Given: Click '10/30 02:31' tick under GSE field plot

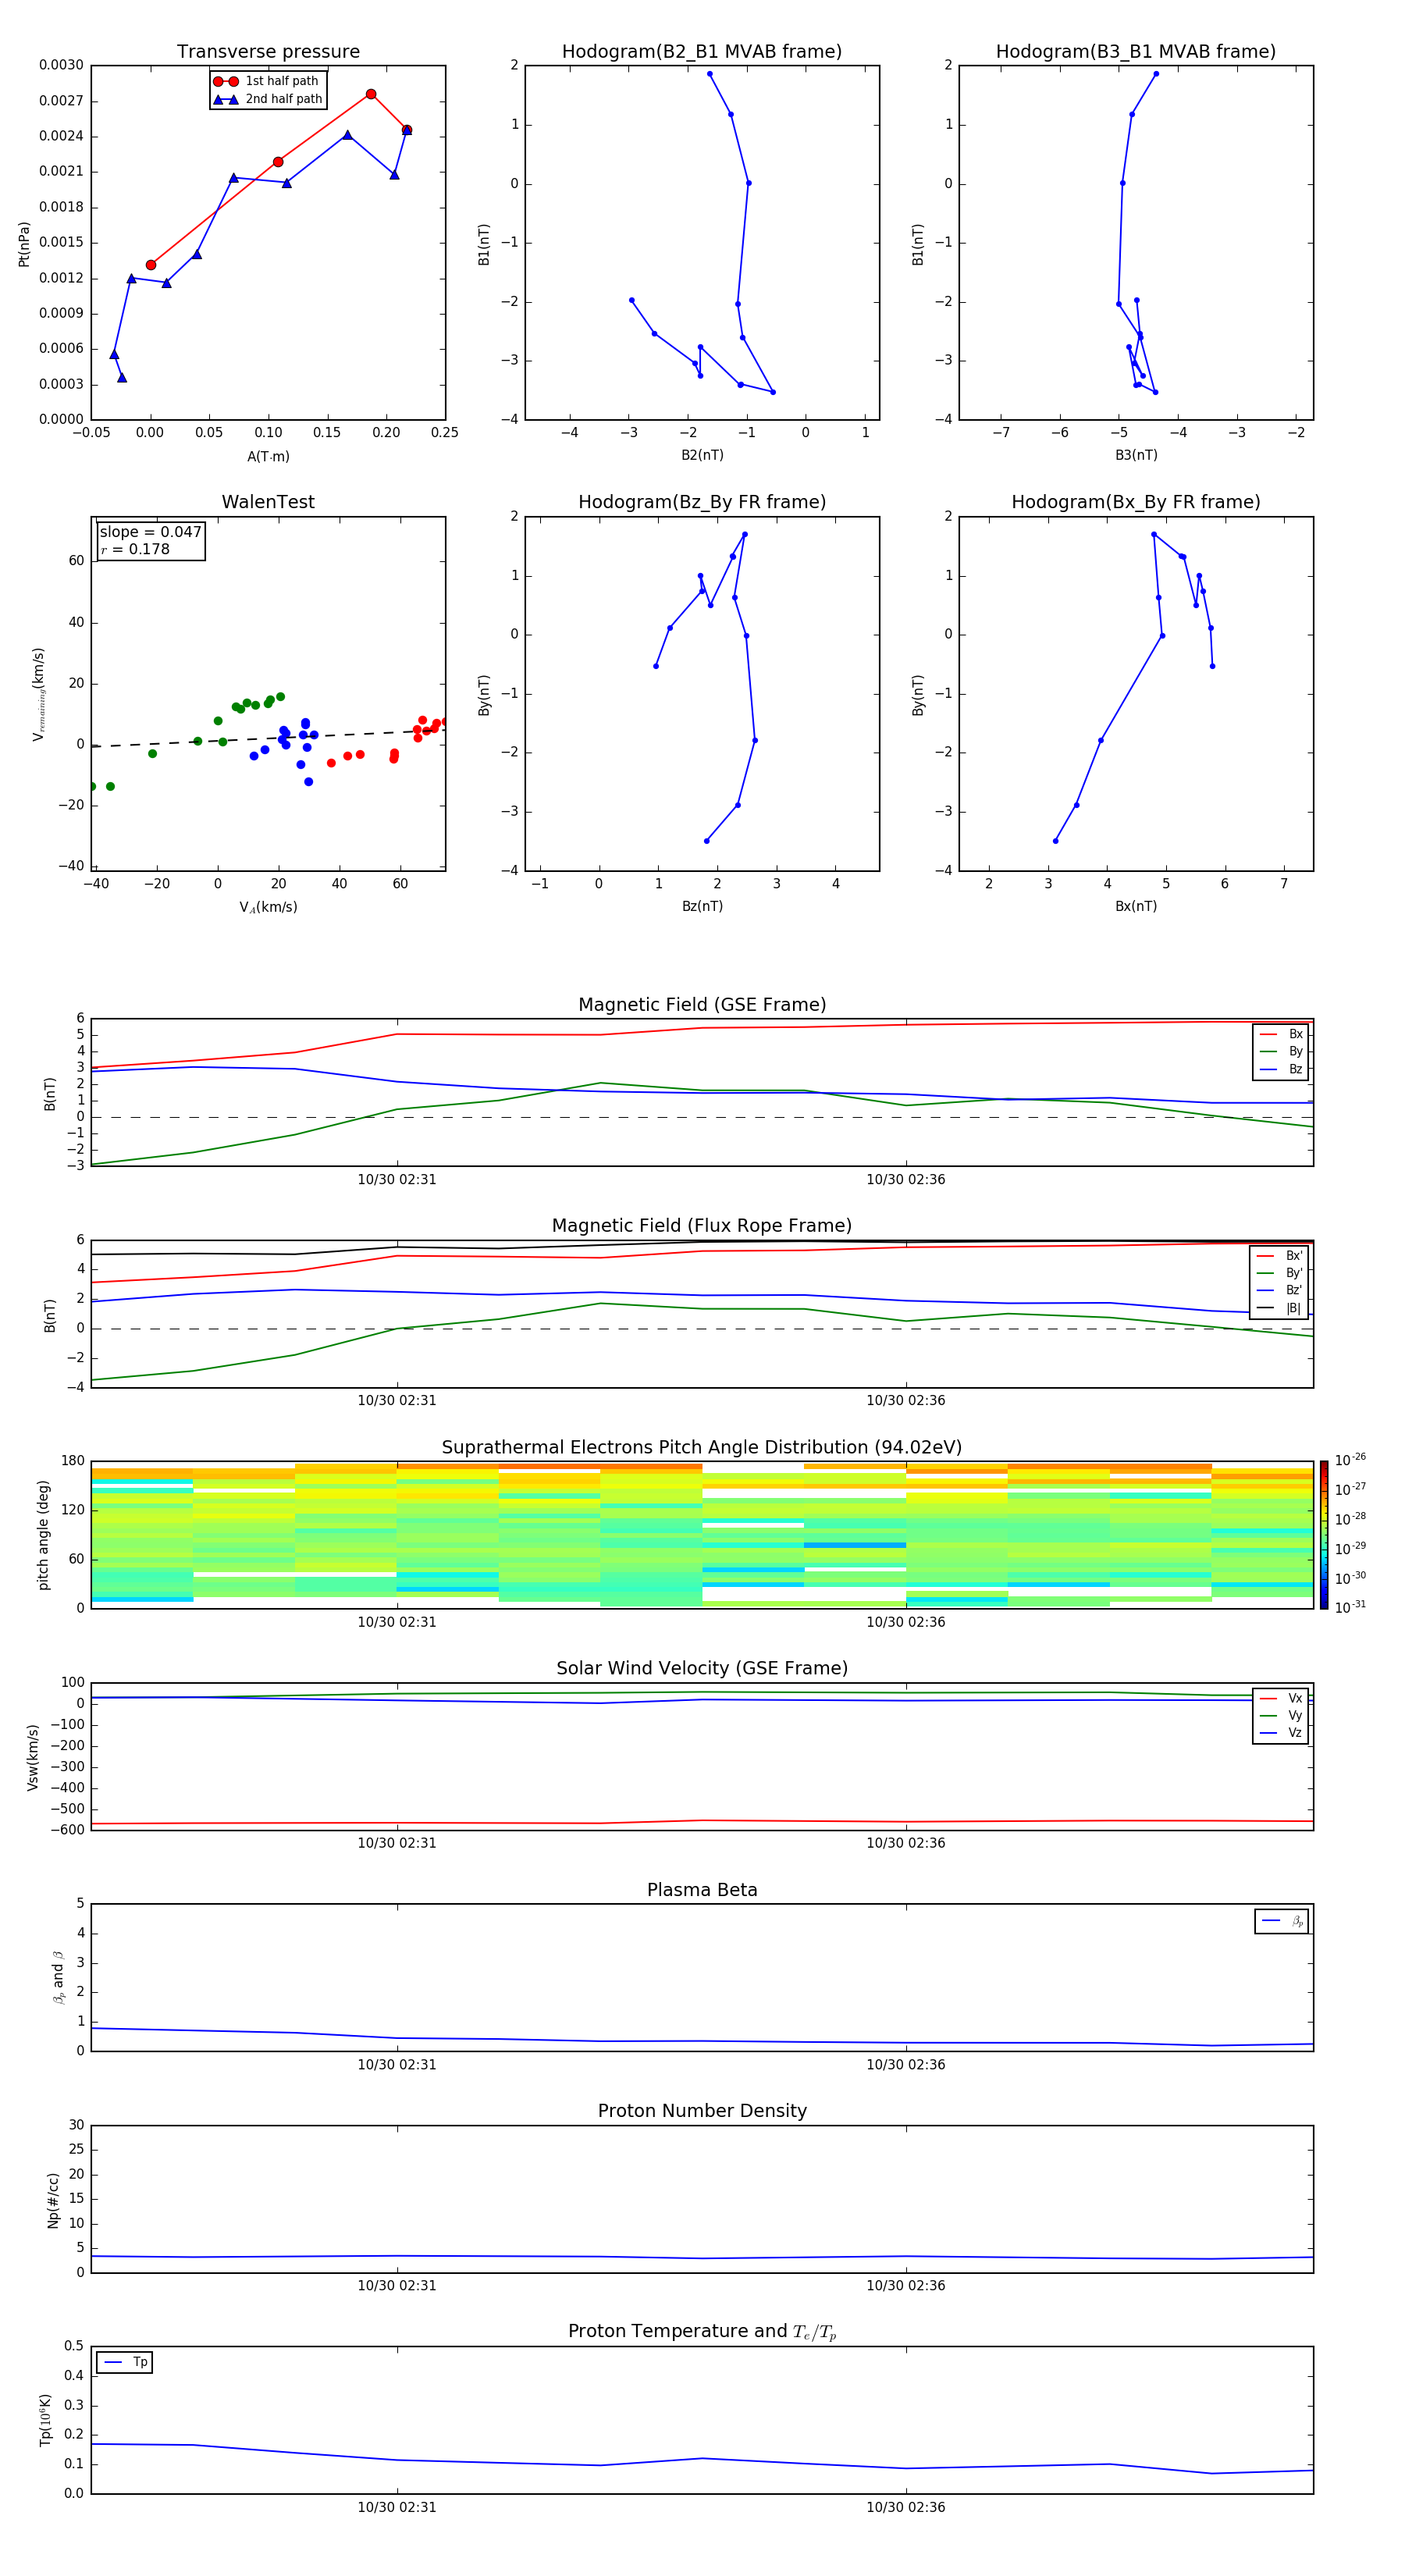Looking at the screenshot, I should (x=397, y=1180).
